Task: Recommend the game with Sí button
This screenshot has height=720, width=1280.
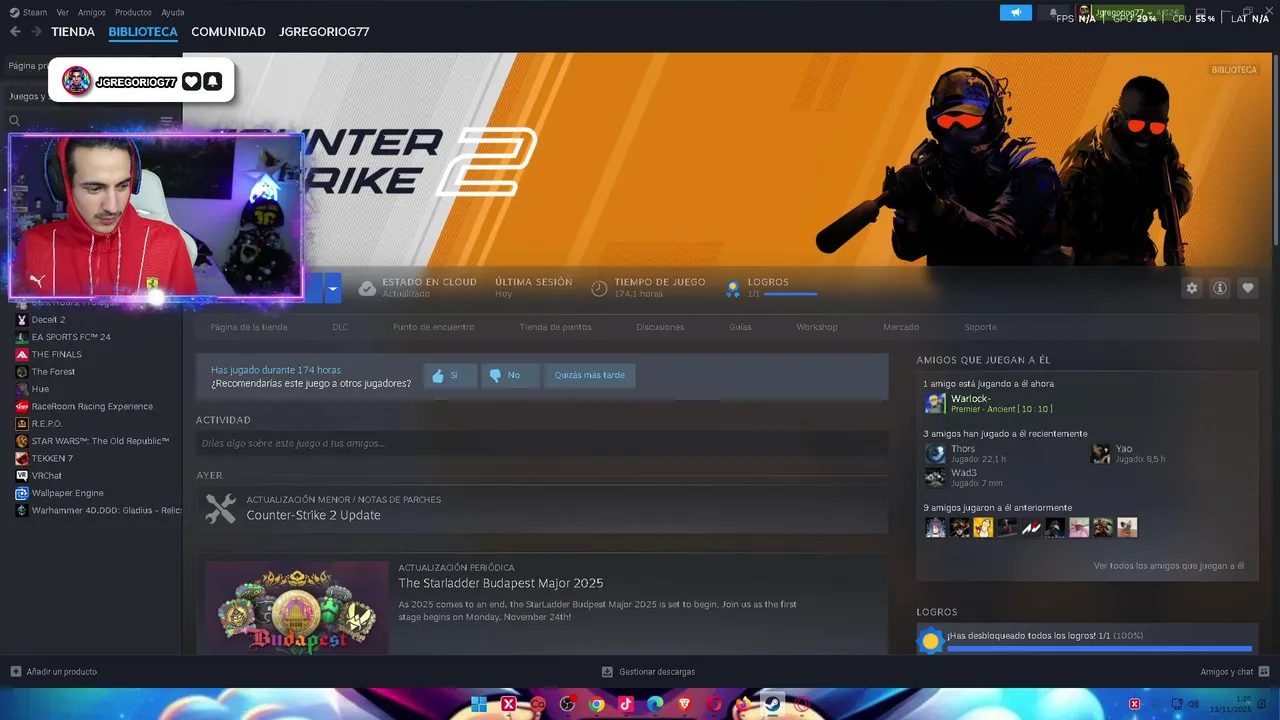Action: 450,375
